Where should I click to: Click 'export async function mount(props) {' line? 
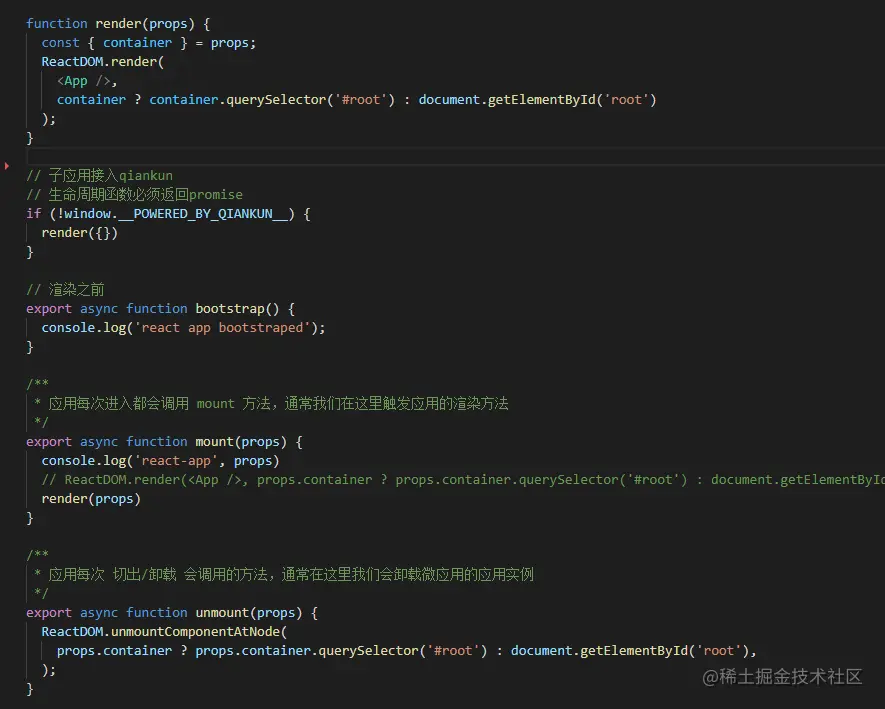tap(164, 441)
